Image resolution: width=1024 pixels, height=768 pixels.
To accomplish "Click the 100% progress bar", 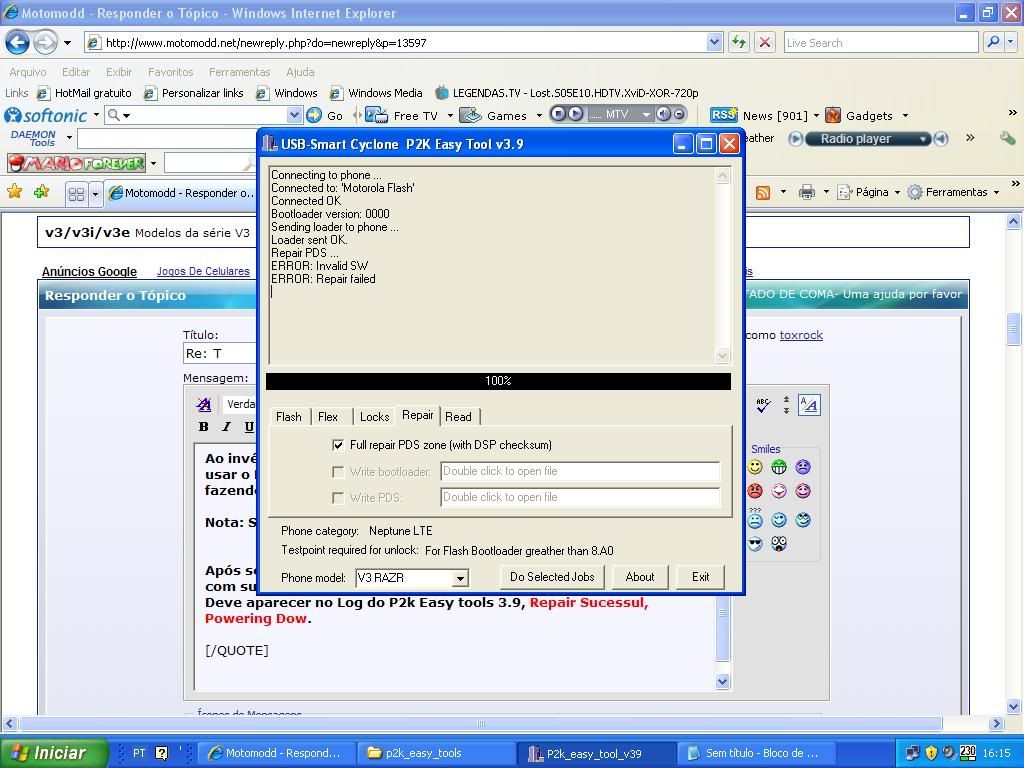I will pyautogui.click(x=498, y=381).
